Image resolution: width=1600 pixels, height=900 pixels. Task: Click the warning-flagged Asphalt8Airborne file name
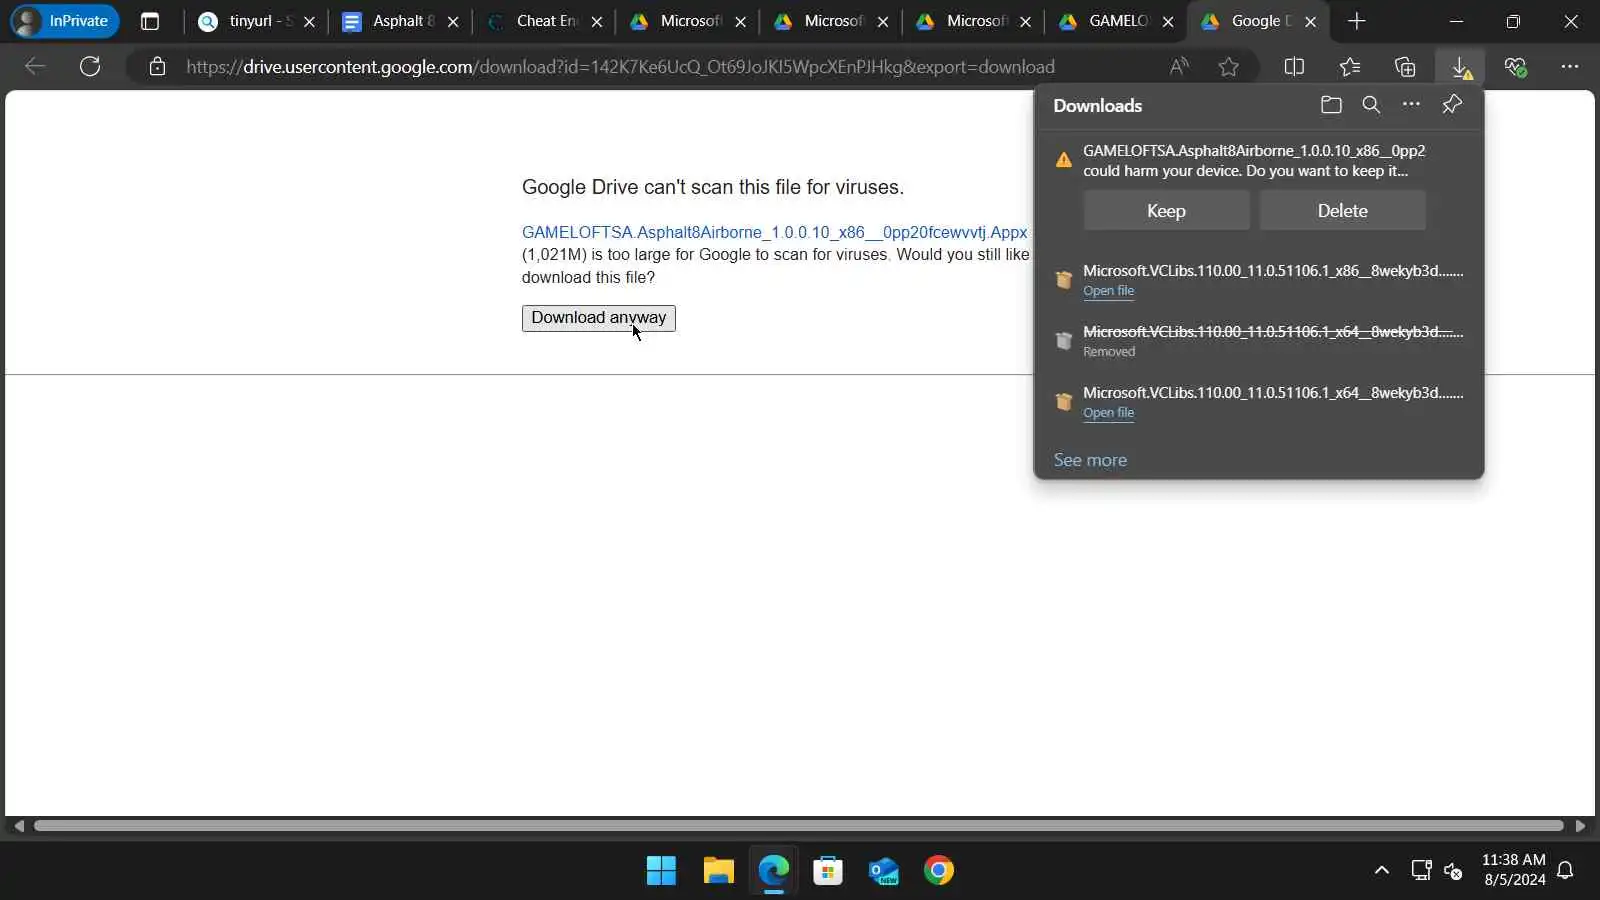click(x=1254, y=151)
